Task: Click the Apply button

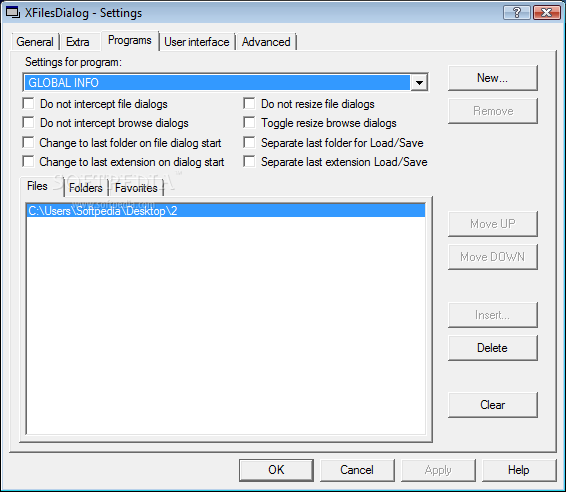Action: (438, 470)
